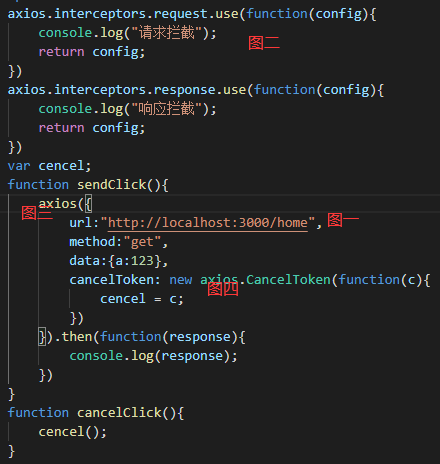Click the .then callback keyword

tap(77, 337)
